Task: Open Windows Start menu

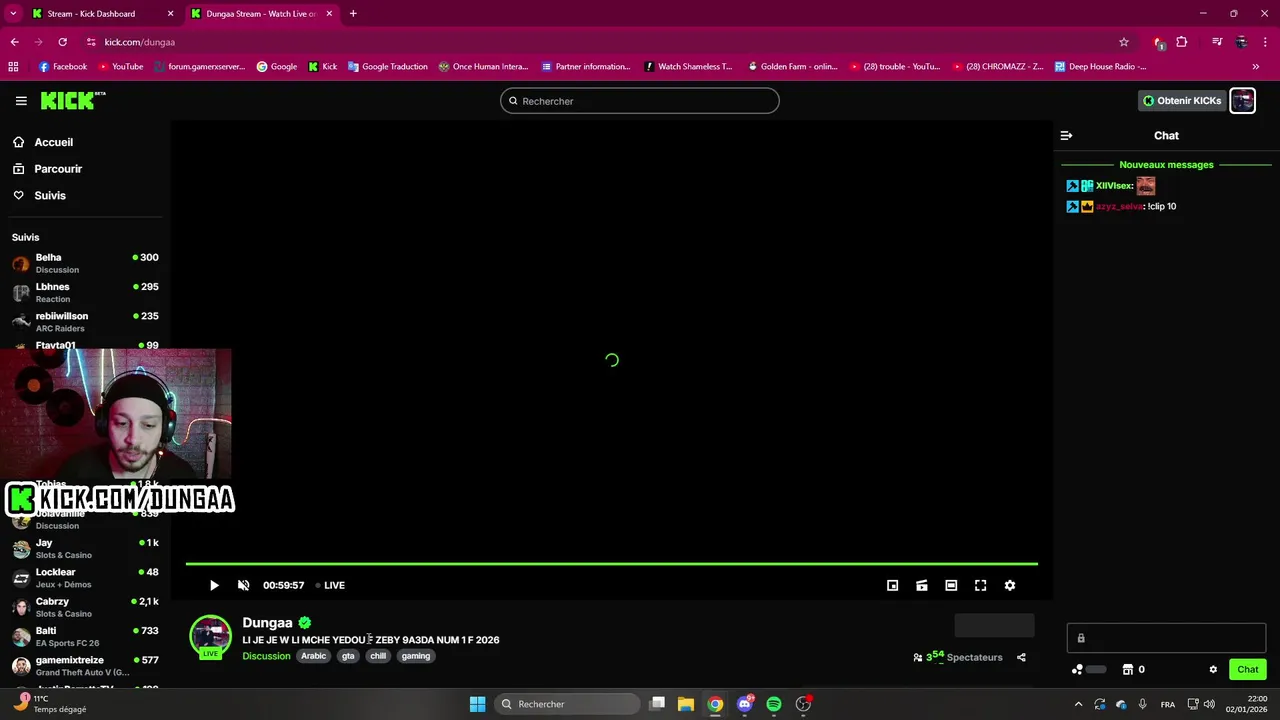Action: (477, 704)
